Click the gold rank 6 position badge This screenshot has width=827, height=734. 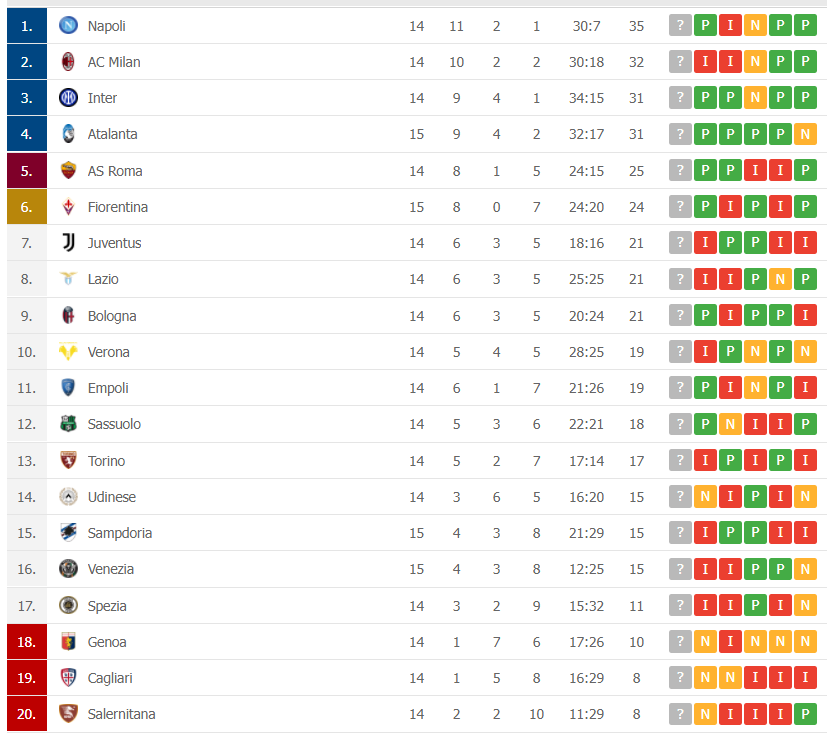point(26,207)
